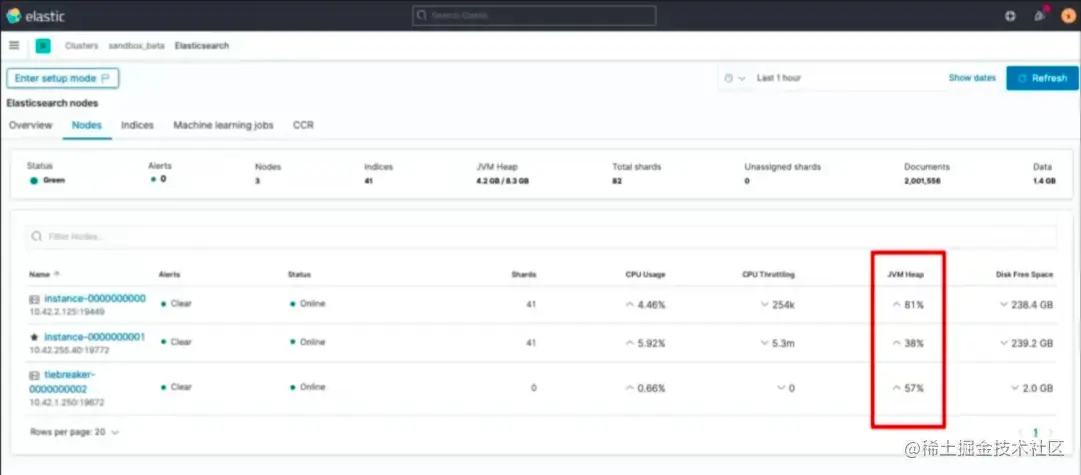
Task: Open node instance-0000000000 details
Action: tap(95, 299)
